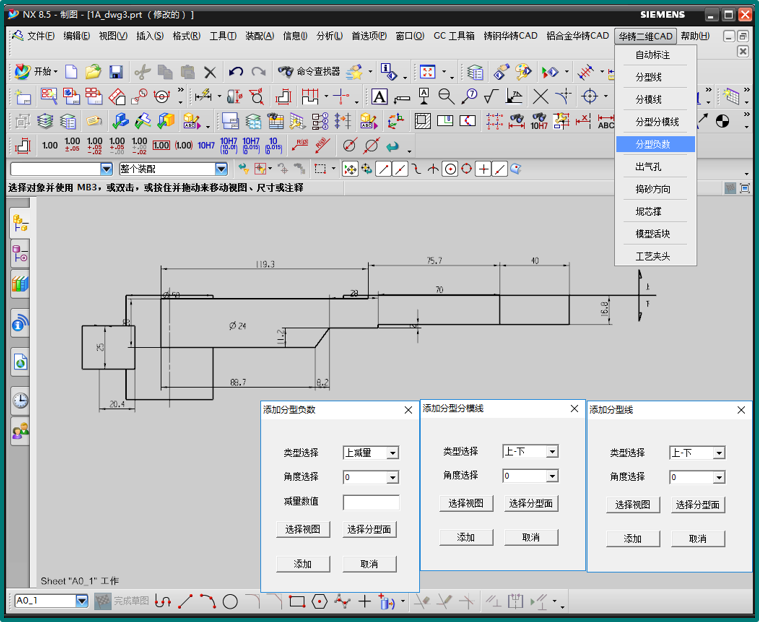
Task: Click the Cut scissors icon
Action: [x=142, y=73]
